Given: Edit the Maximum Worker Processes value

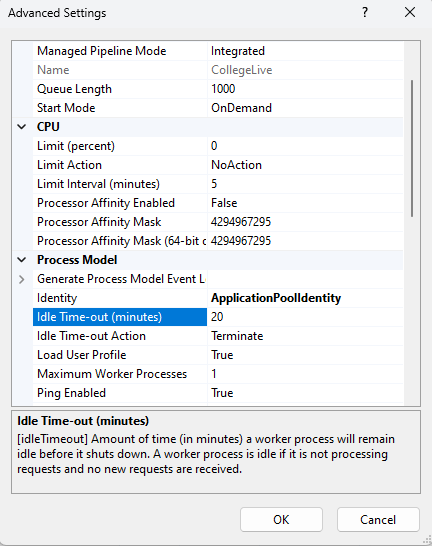Looking at the screenshot, I should coord(305,374).
